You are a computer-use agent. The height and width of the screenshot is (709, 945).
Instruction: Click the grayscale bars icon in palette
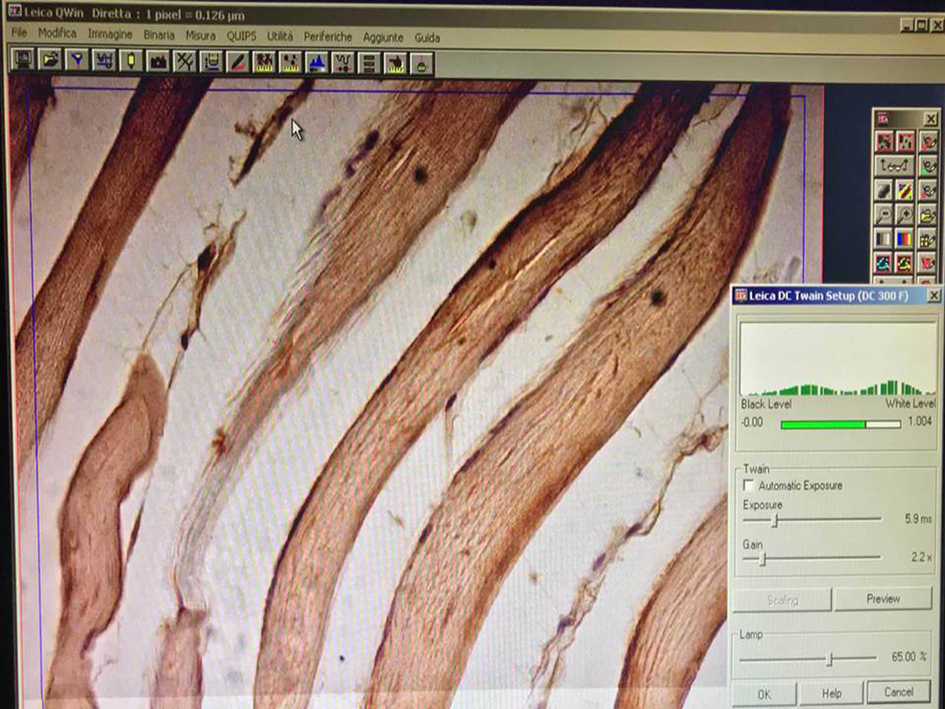point(884,239)
